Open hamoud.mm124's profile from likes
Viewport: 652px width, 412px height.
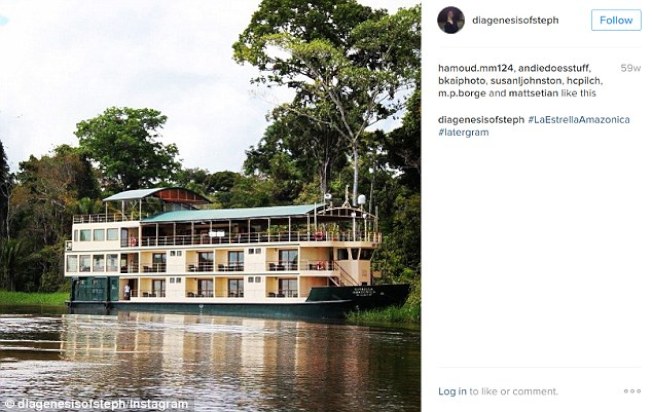475,68
